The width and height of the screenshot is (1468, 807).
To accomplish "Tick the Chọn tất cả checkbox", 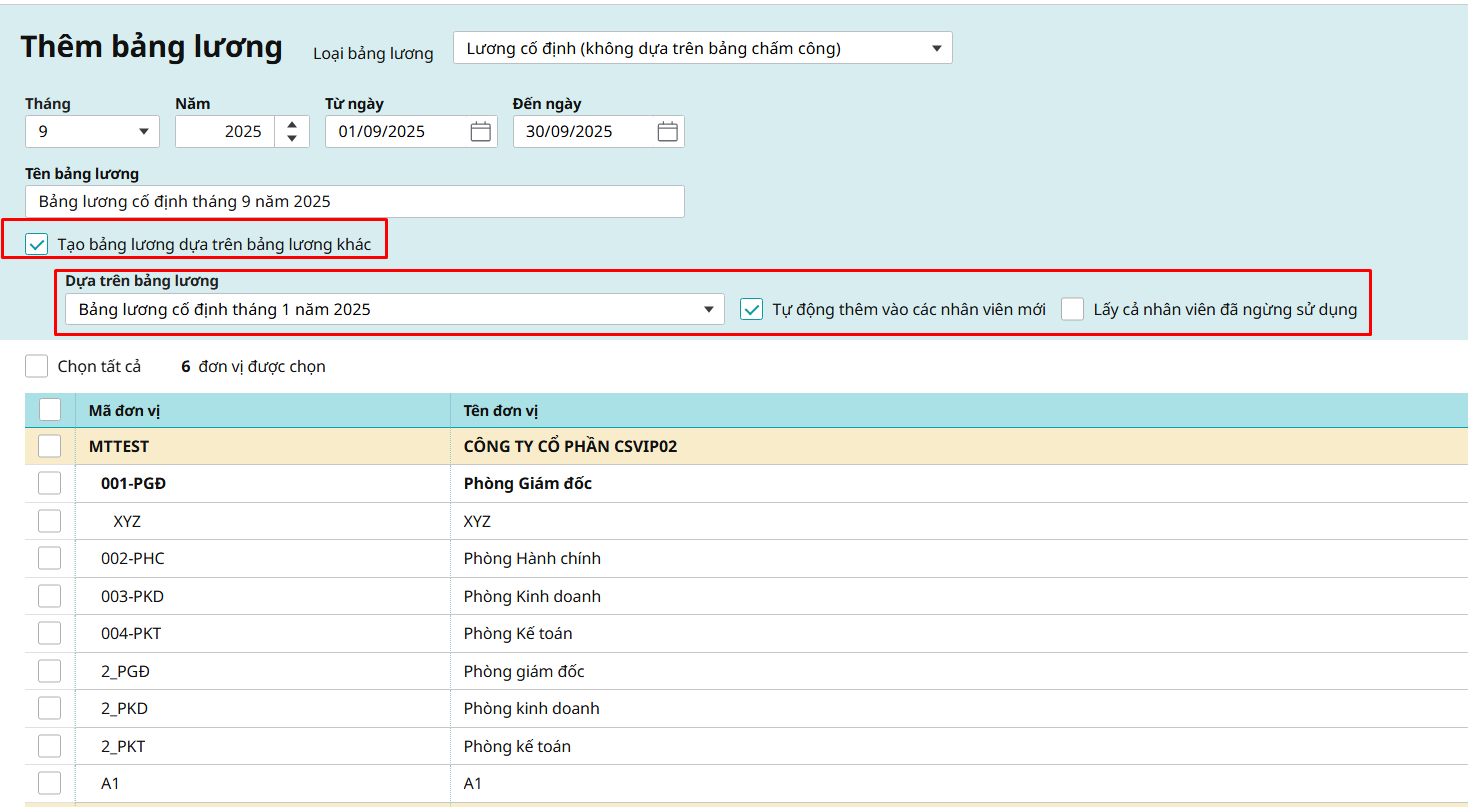I will tap(37, 366).
